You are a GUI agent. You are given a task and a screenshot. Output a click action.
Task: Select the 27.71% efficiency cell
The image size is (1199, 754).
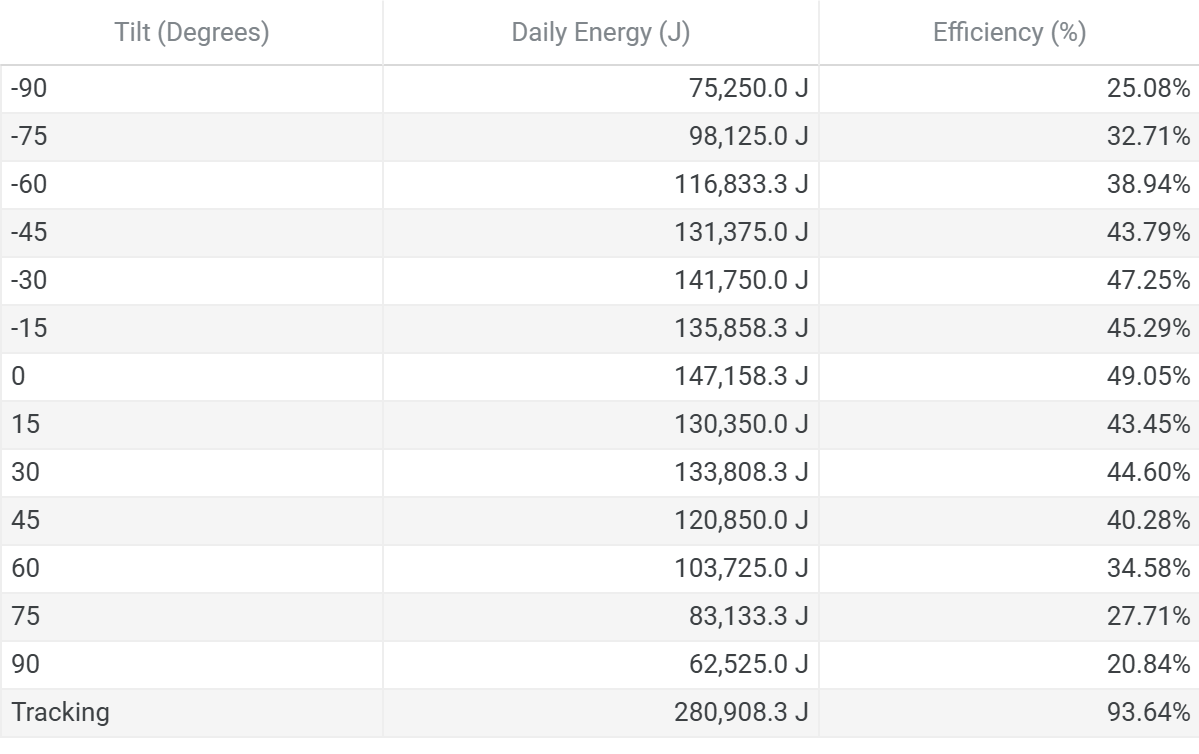1009,617
